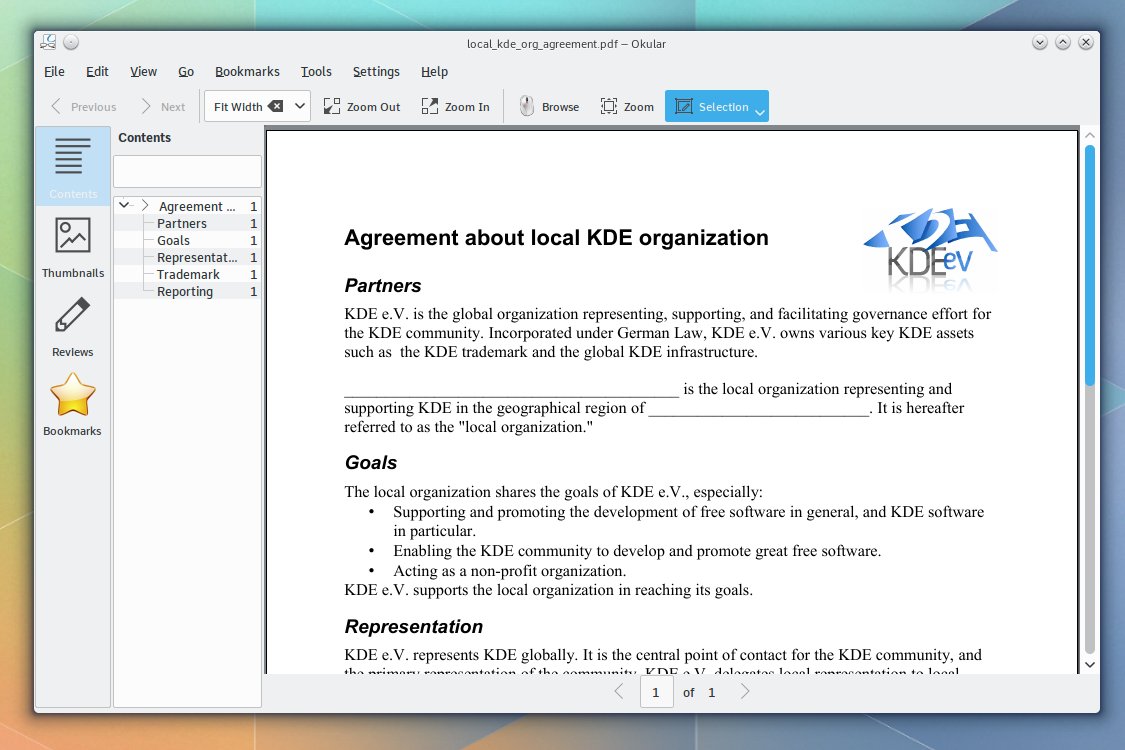Open the Thumbnails sidebar panel

72,248
